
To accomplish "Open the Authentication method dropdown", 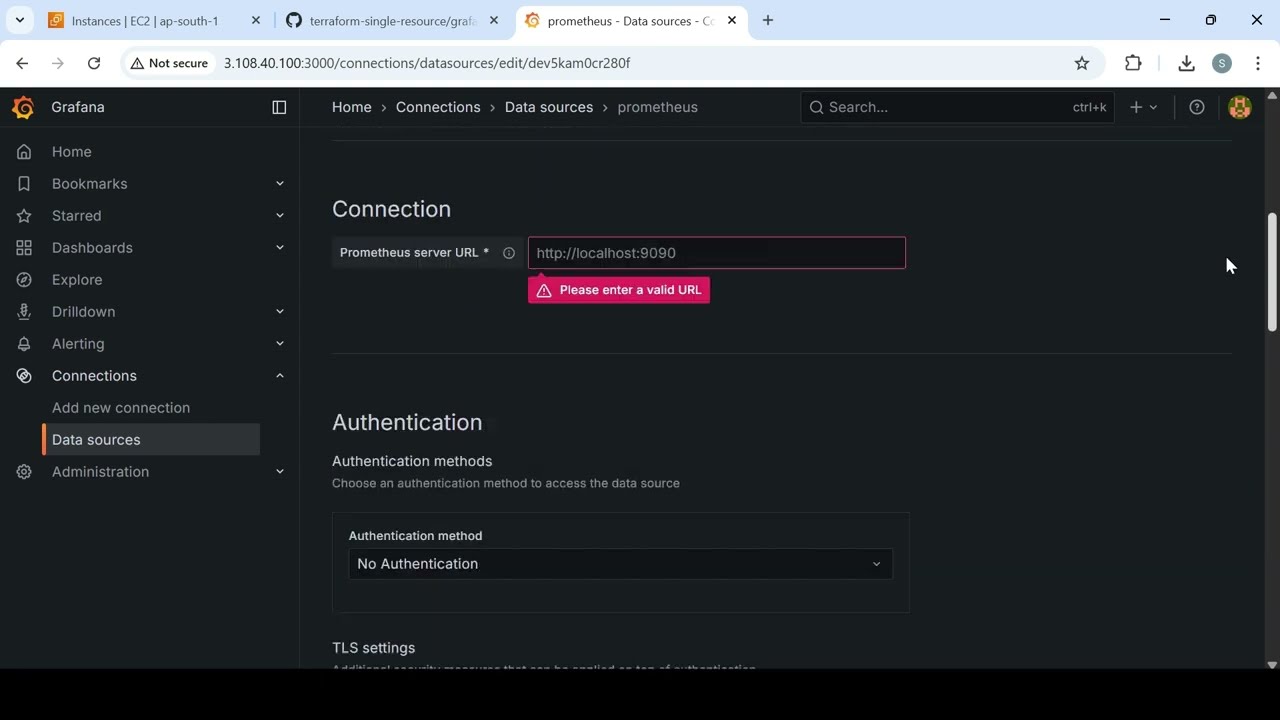I will 620,564.
